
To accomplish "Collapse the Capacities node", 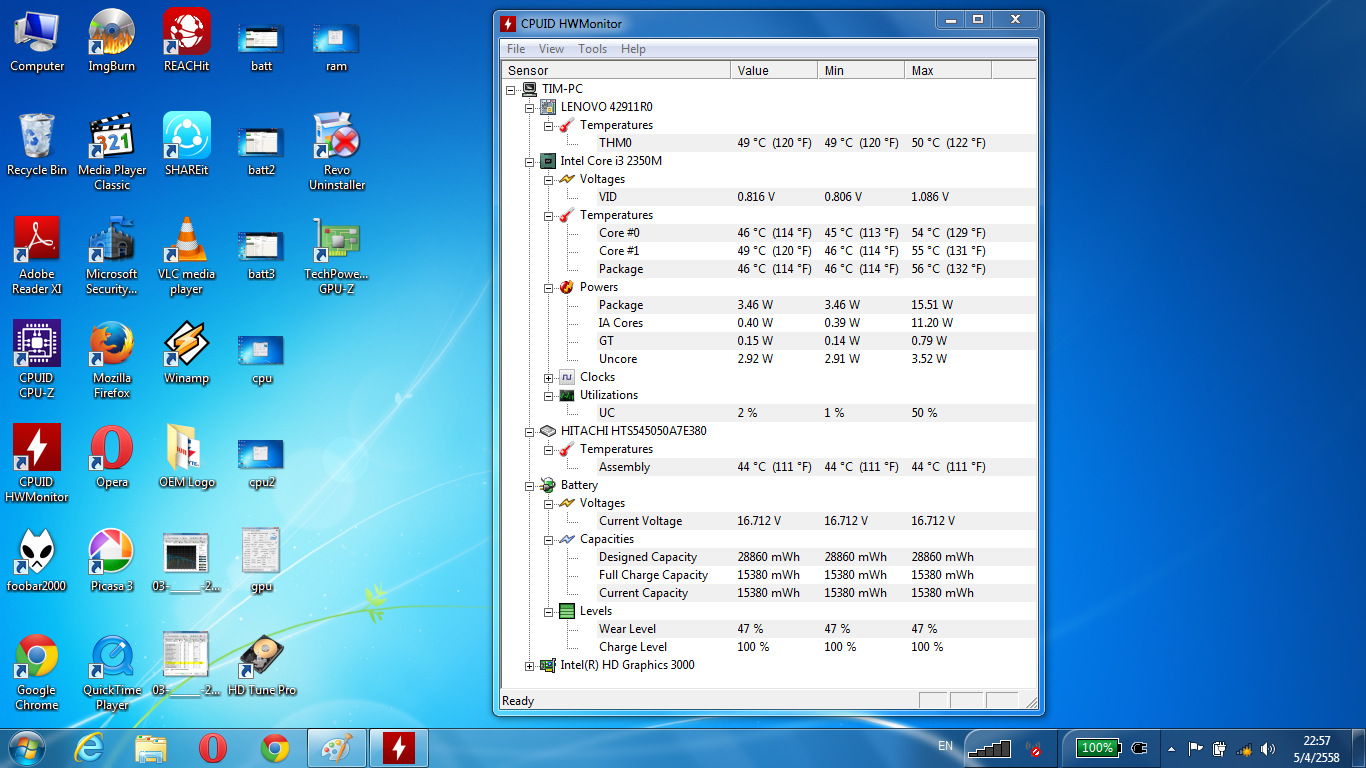I will click(549, 539).
